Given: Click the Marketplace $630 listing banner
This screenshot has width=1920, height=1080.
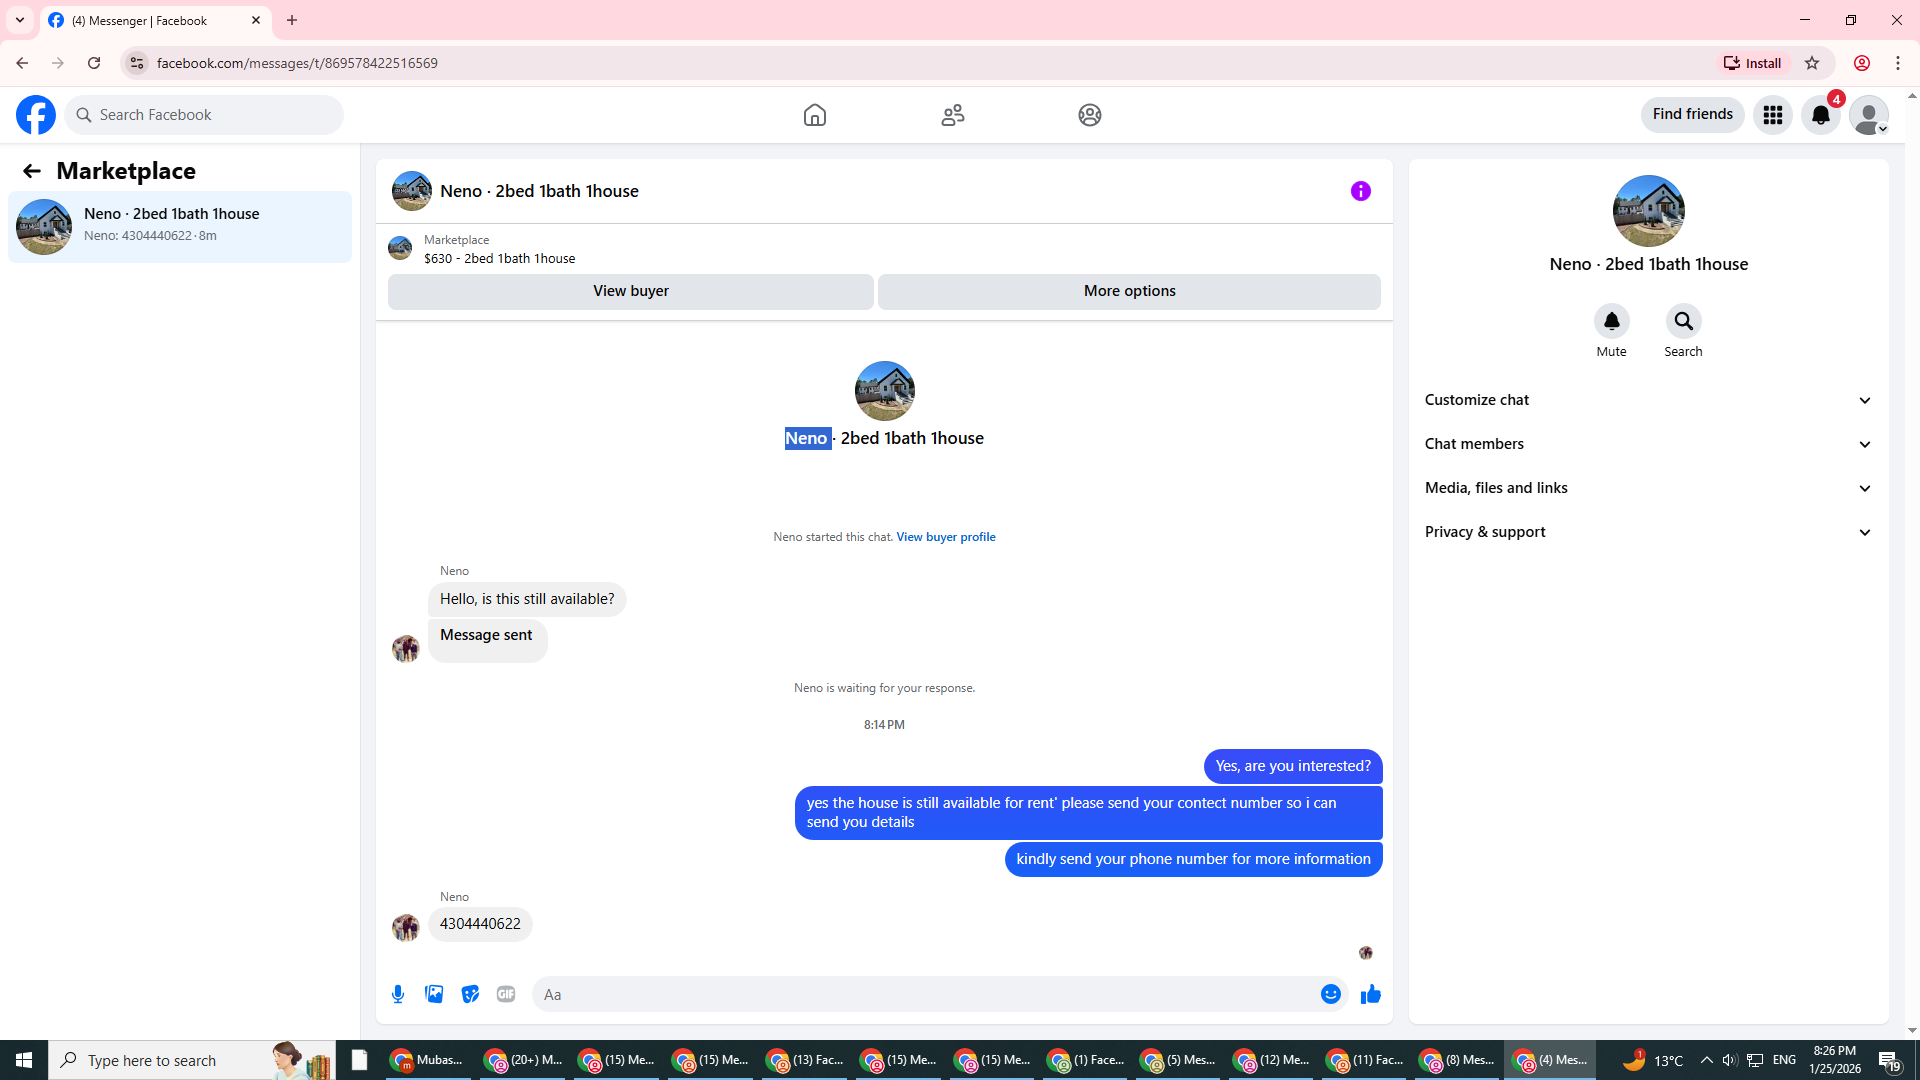Looking at the screenshot, I should [x=884, y=249].
